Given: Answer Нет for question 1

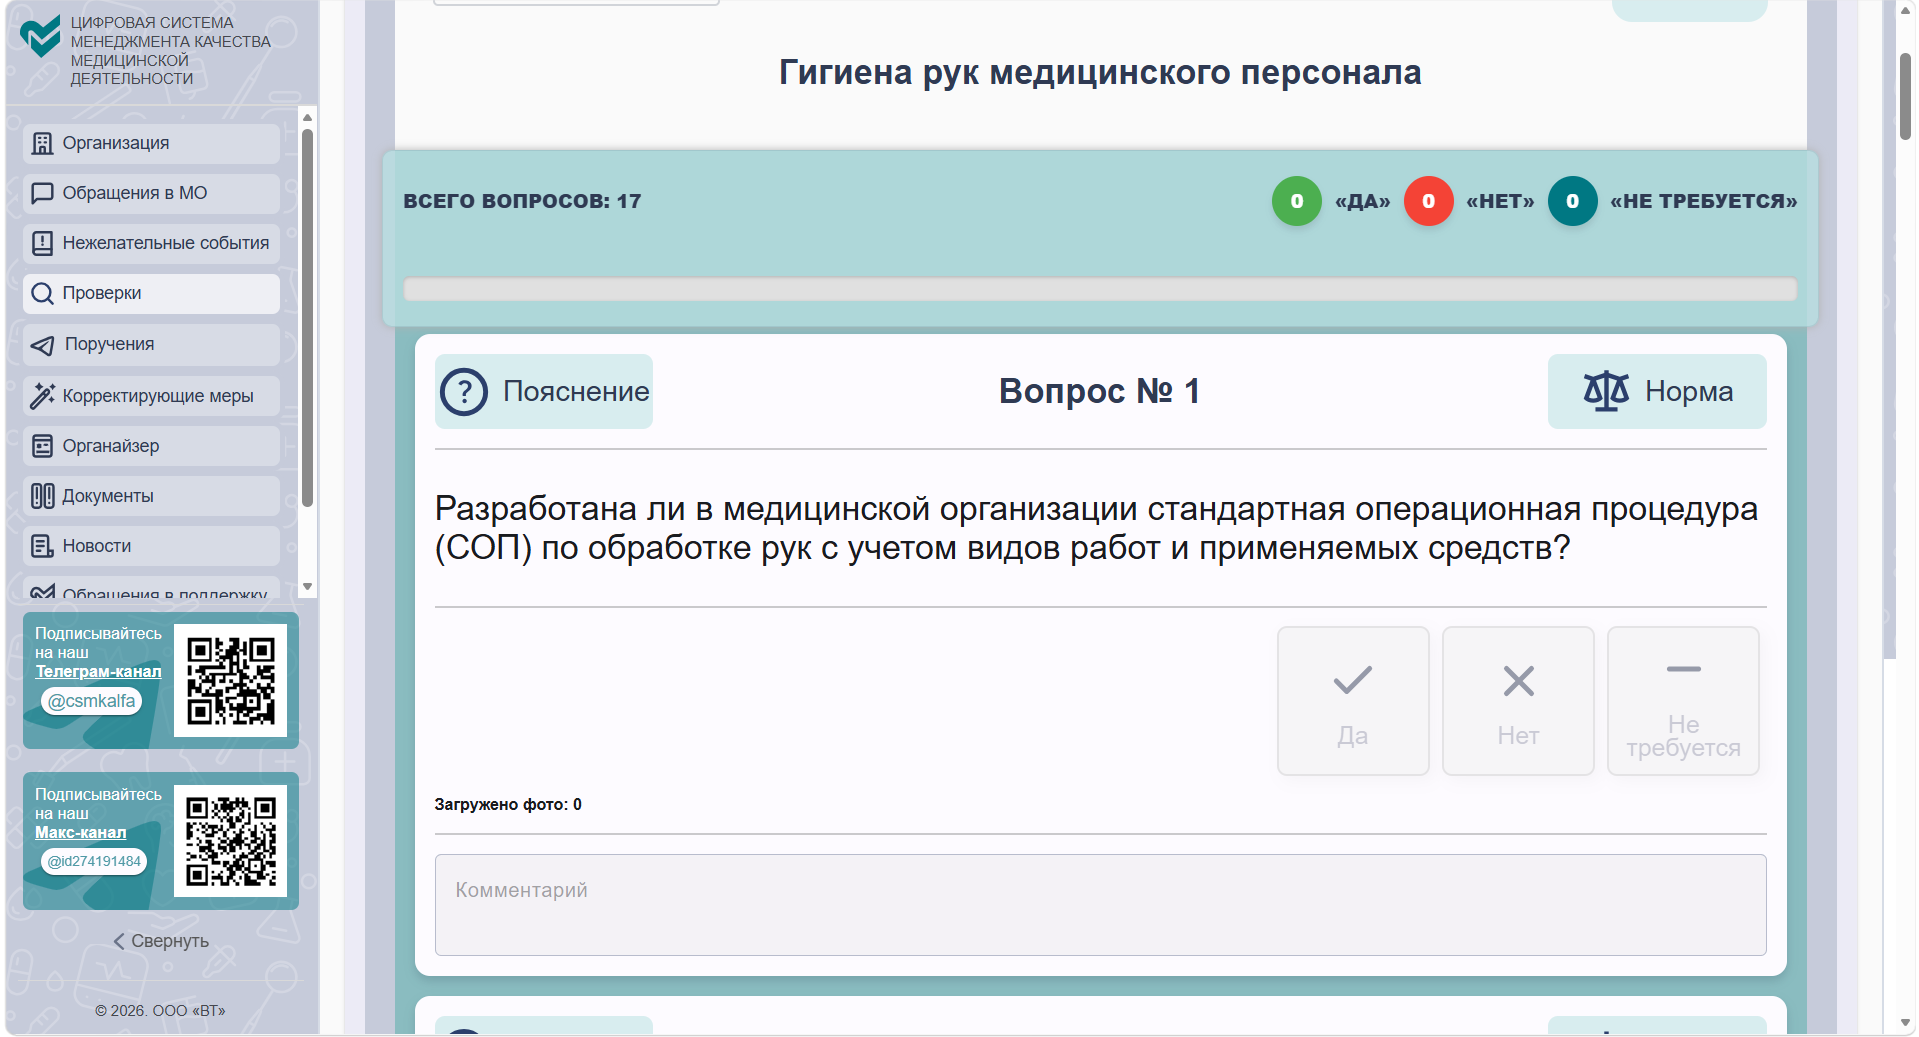Looking at the screenshot, I should pos(1518,701).
